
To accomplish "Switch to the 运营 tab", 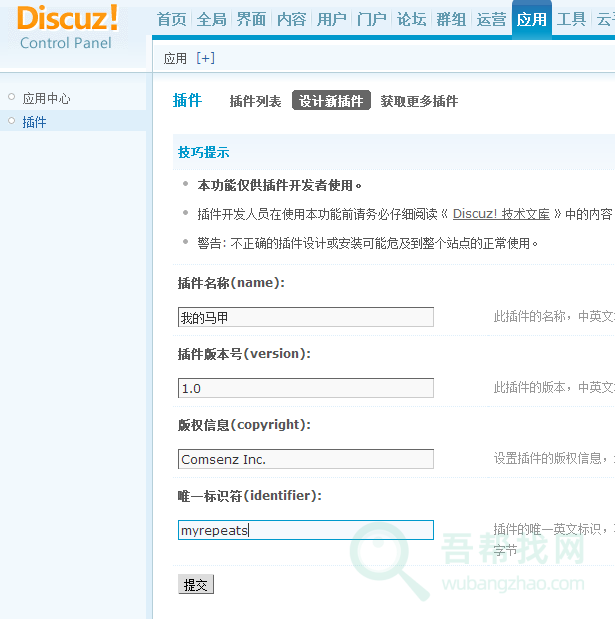I will (x=491, y=19).
